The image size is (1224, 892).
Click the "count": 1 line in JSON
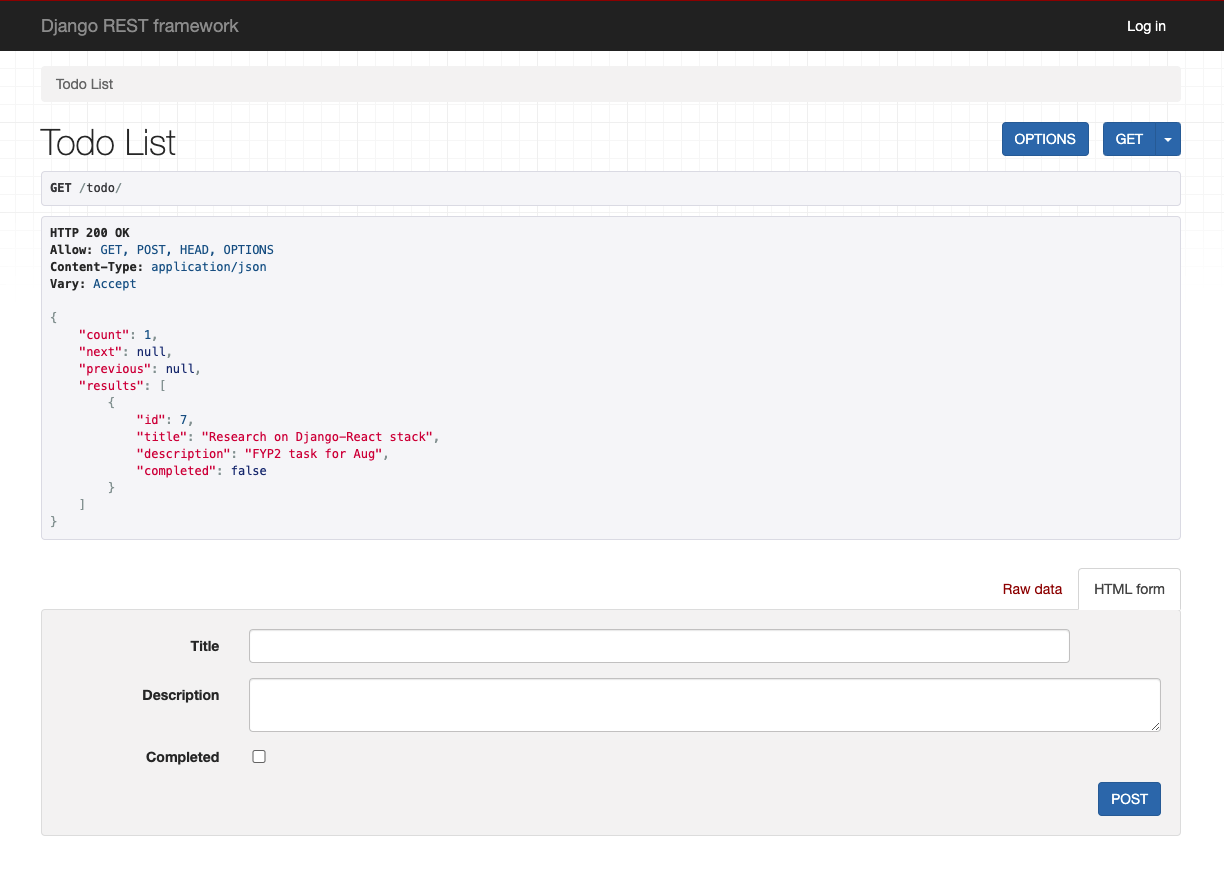118,335
